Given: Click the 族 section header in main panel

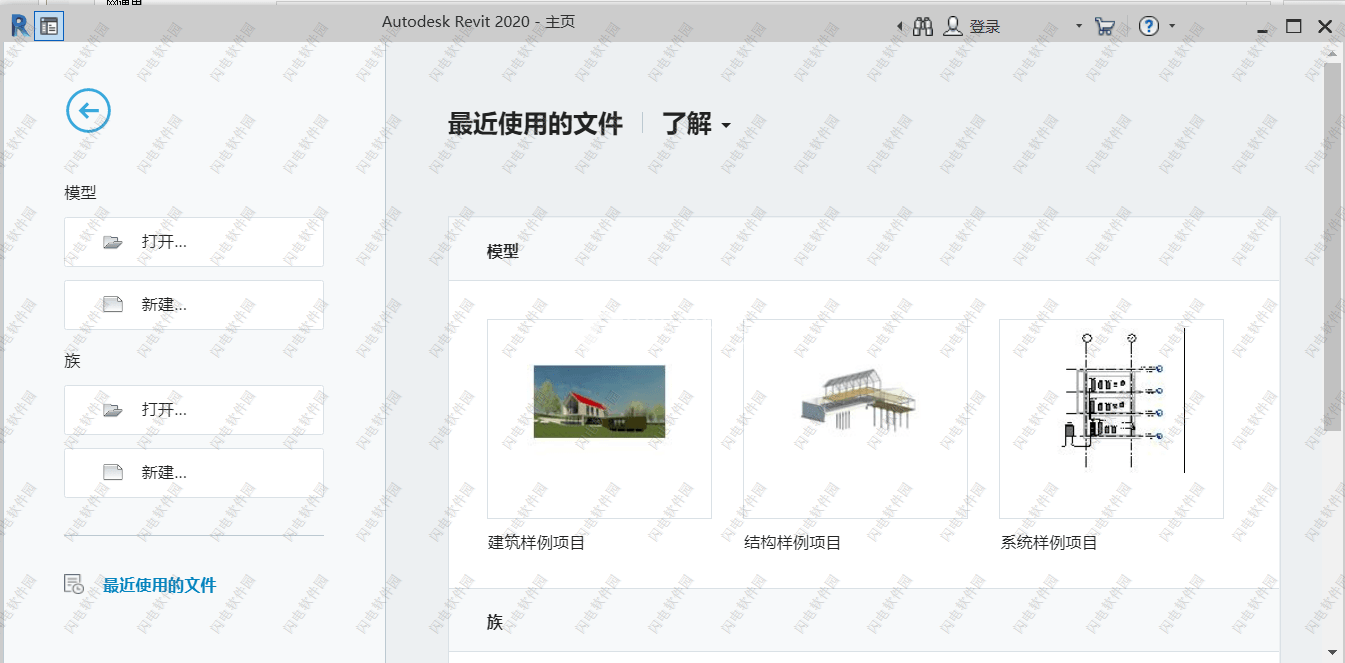Looking at the screenshot, I should (495, 622).
